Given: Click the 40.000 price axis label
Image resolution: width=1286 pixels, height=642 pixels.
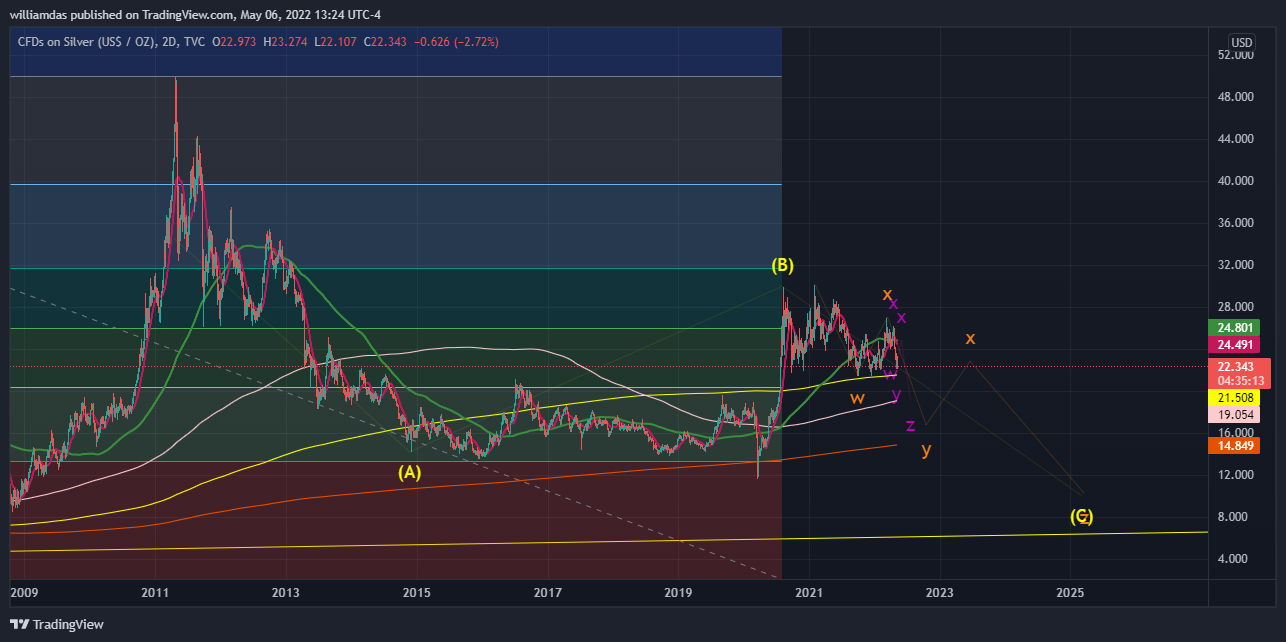Looking at the screenshot, I should pyautogui.click(x=1237, y=181).
